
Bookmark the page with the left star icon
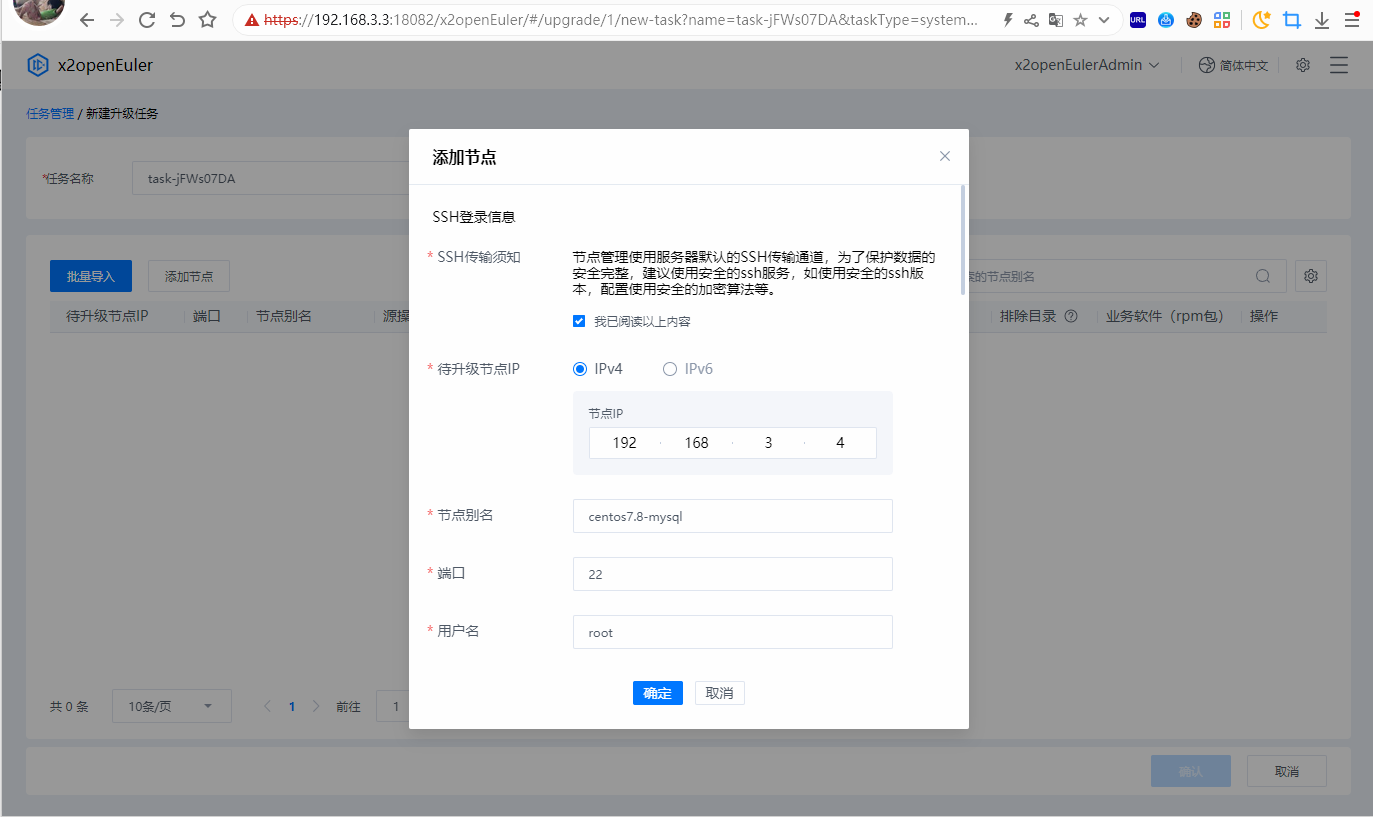(x=207, y=20)
